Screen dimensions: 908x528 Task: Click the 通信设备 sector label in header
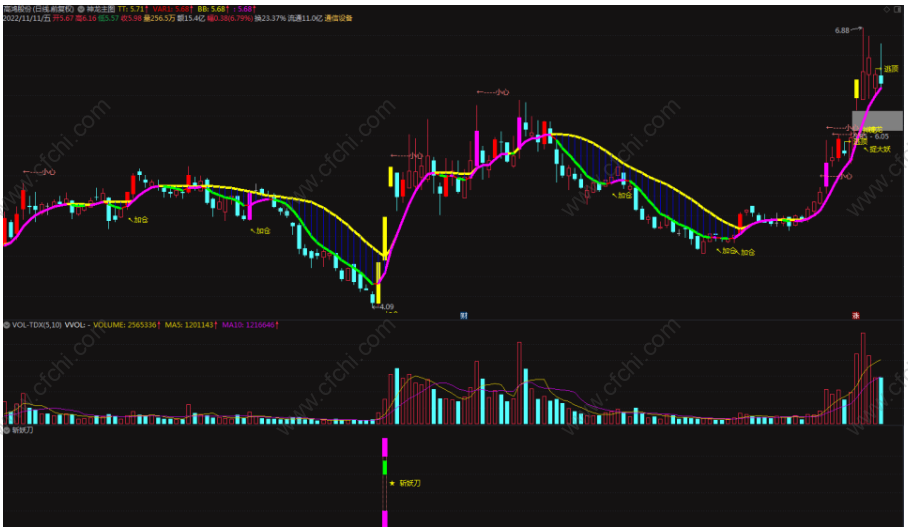338,19
